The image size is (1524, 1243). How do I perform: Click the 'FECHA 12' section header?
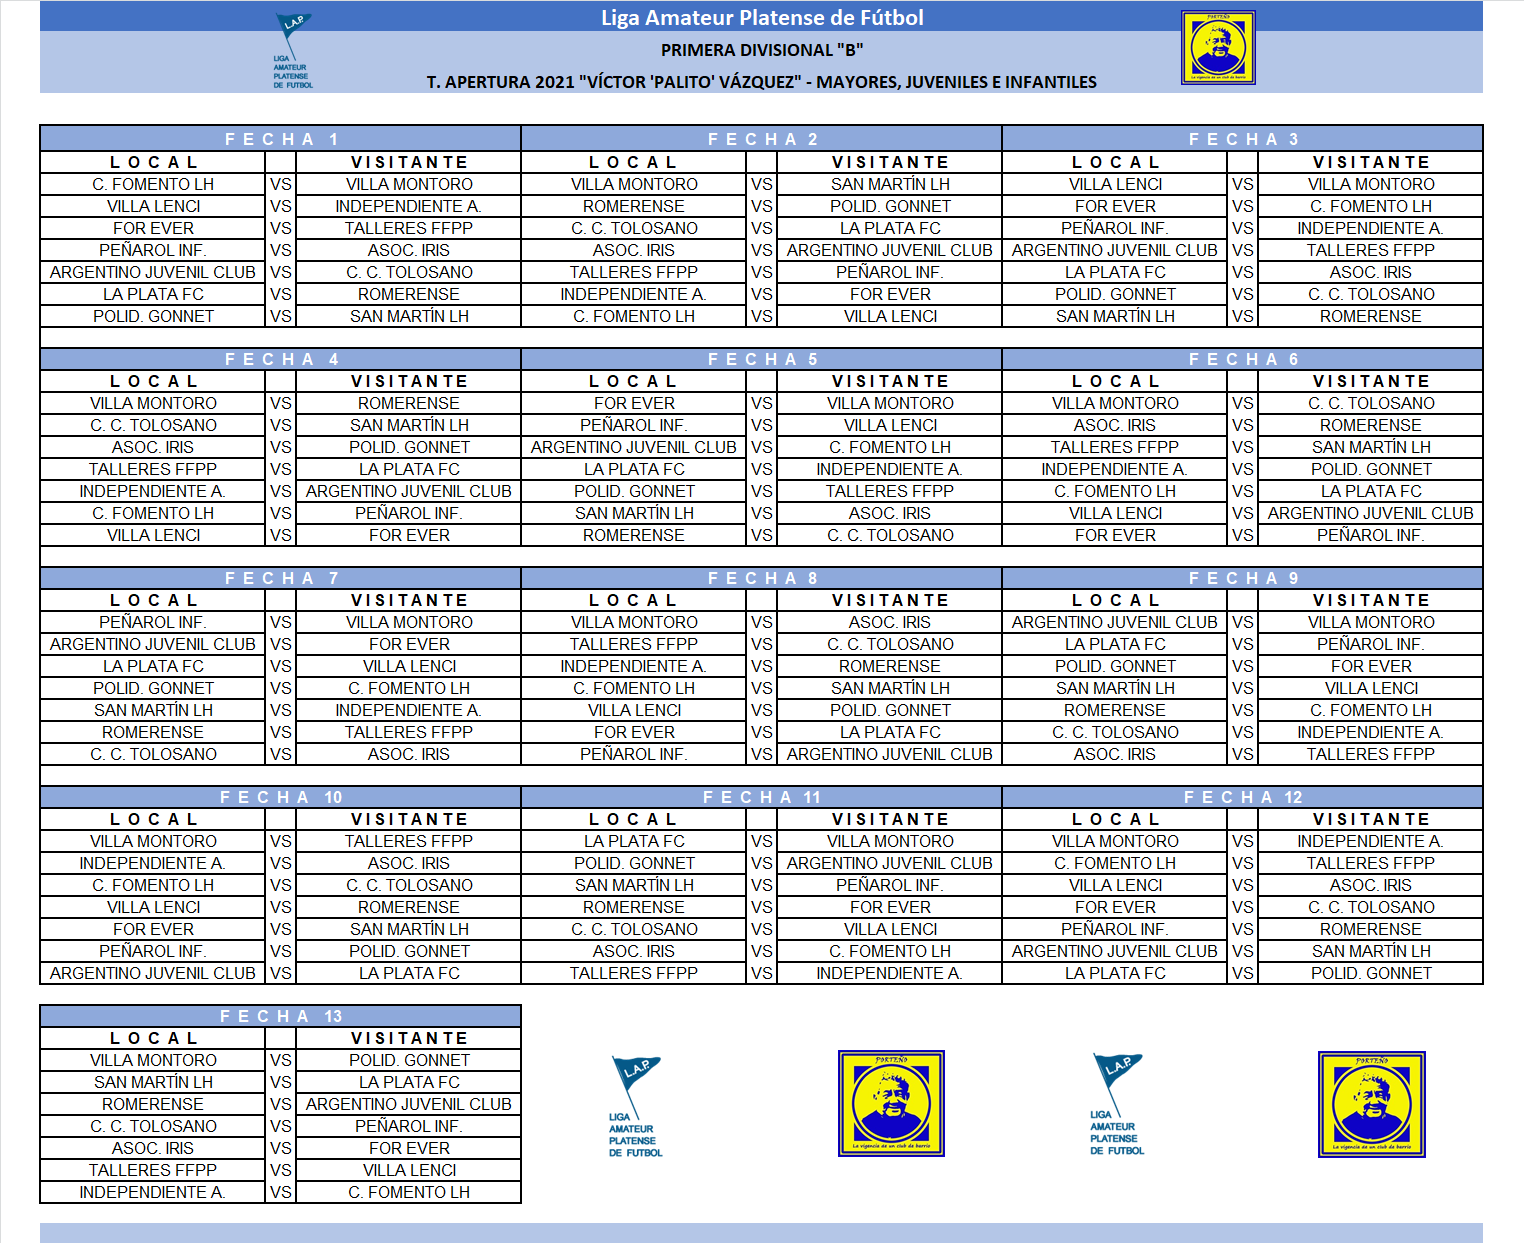coord(1243,797)
